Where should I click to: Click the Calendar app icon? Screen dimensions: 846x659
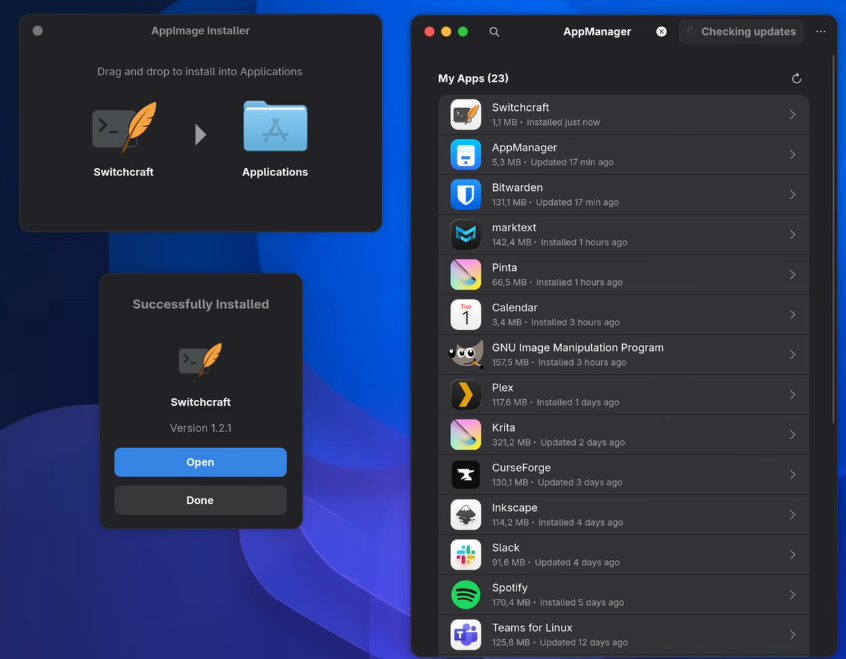[466, 315]
